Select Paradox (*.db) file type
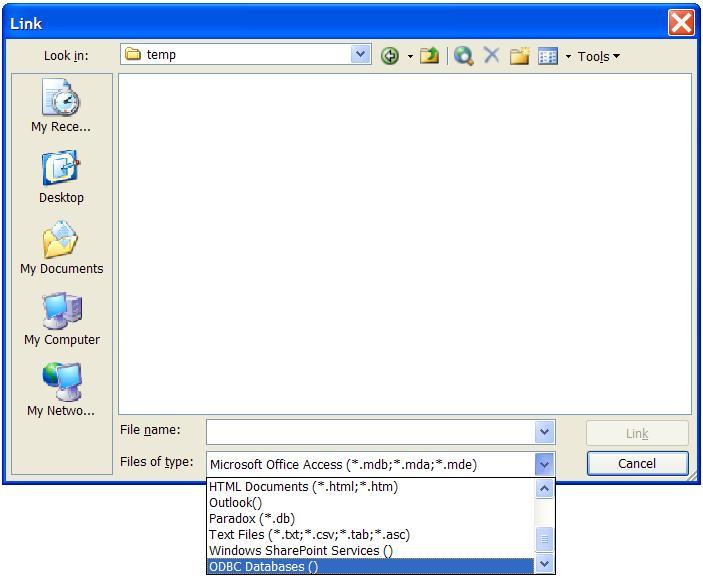This screenshot has width=703, height=579. pos(371,519)
